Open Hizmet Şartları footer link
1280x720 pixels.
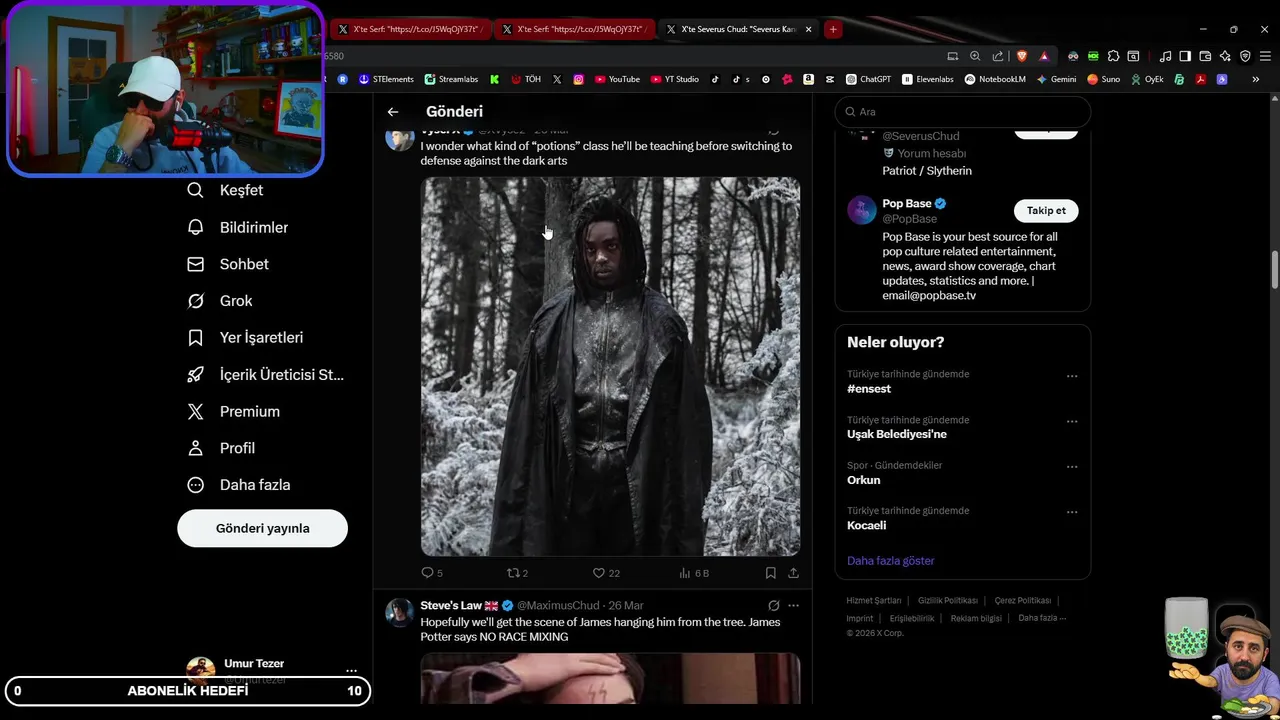pos(874,601)
